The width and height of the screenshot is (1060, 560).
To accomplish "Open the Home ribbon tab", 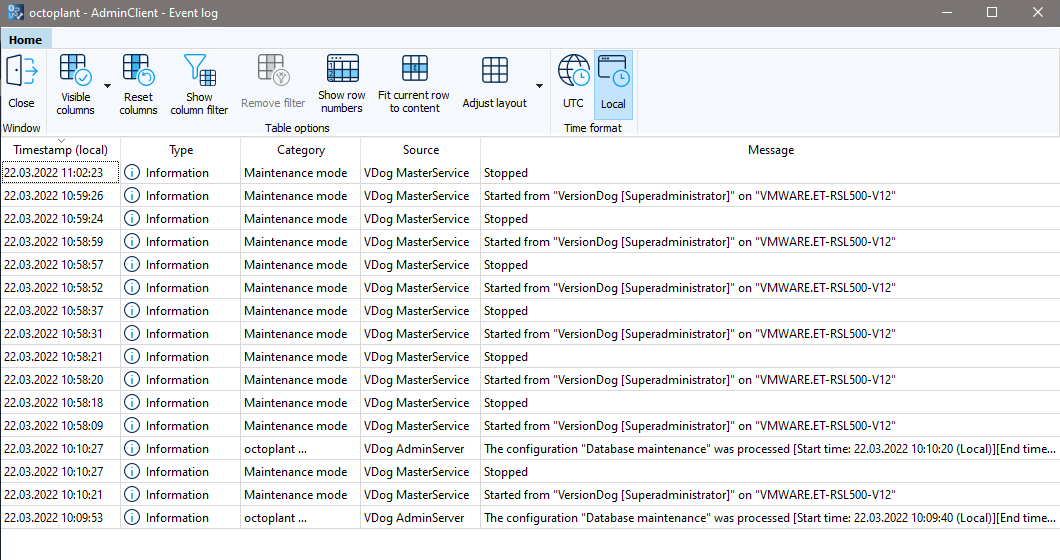I will [26, 40].
